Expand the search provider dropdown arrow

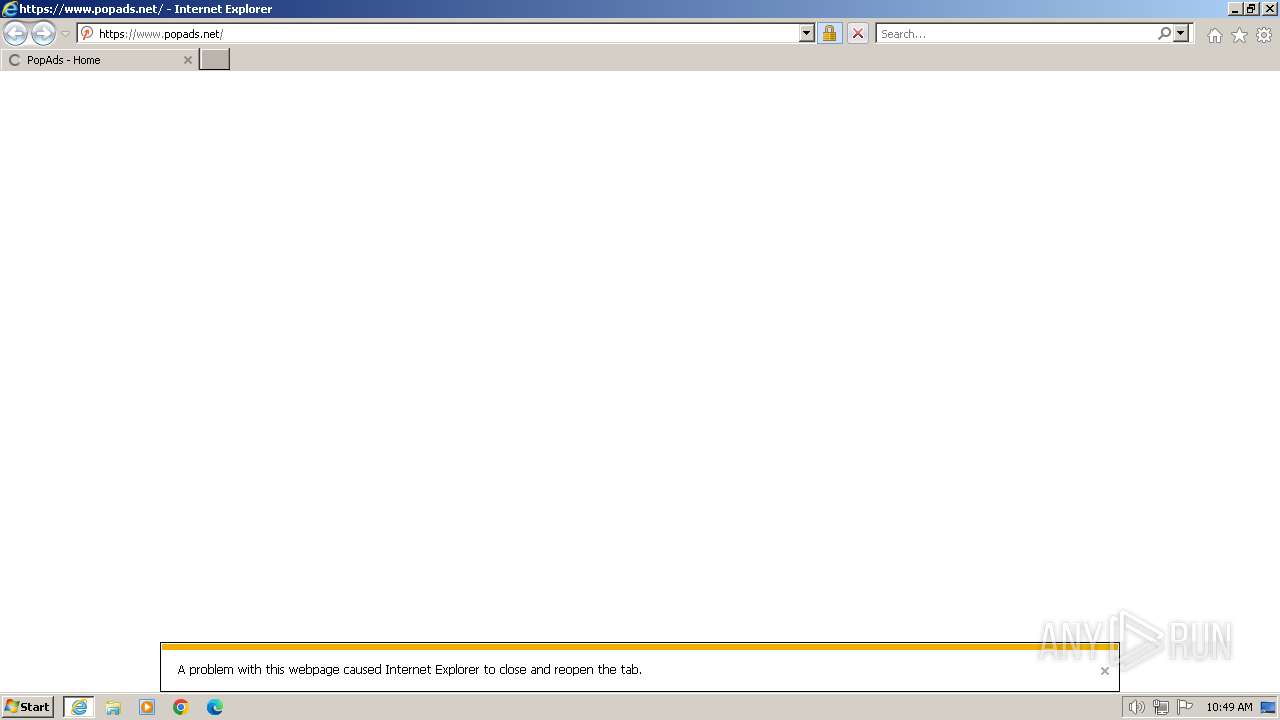tap(1181, 33)
